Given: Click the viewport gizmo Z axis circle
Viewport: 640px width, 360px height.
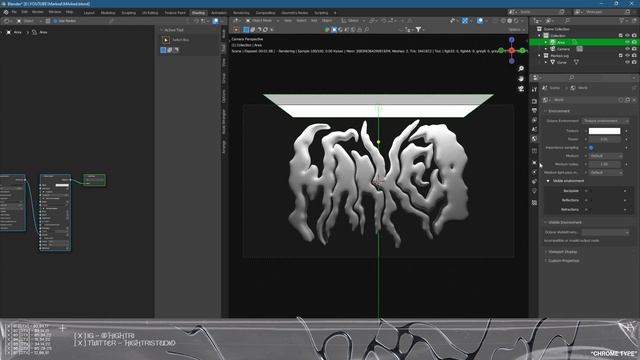Looking at the screenshot, I should coord(511,40).
